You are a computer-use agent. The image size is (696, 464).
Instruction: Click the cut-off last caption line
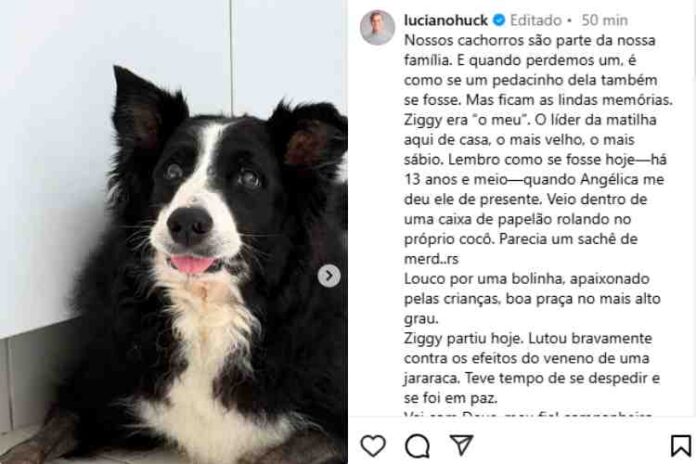(x=528, y=415)
